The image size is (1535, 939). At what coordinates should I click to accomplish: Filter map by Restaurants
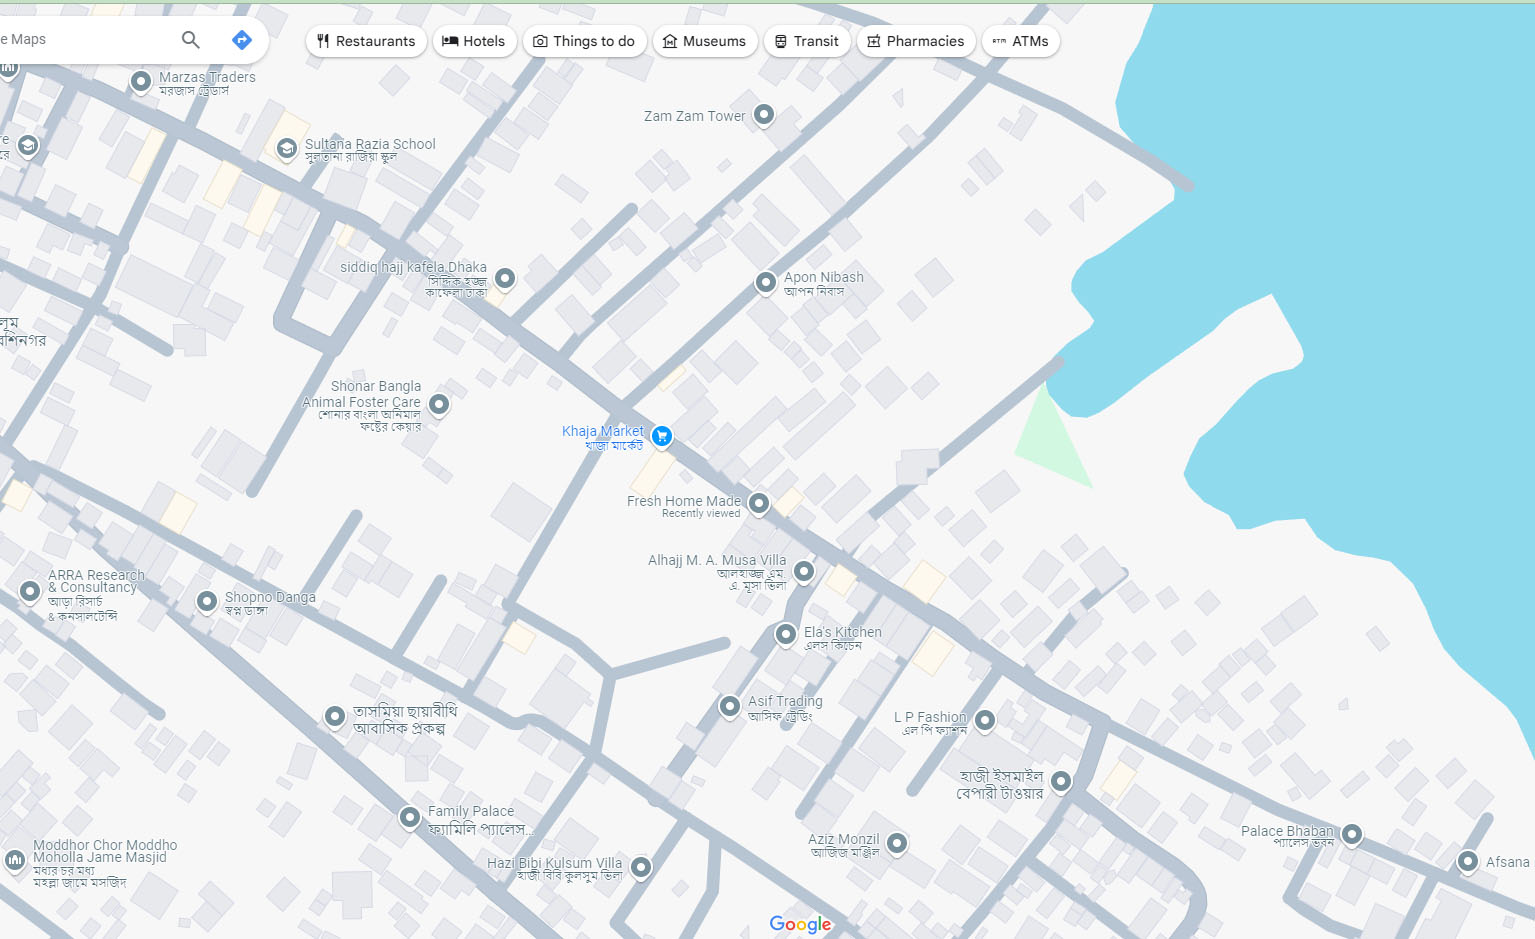click(366, 41)
